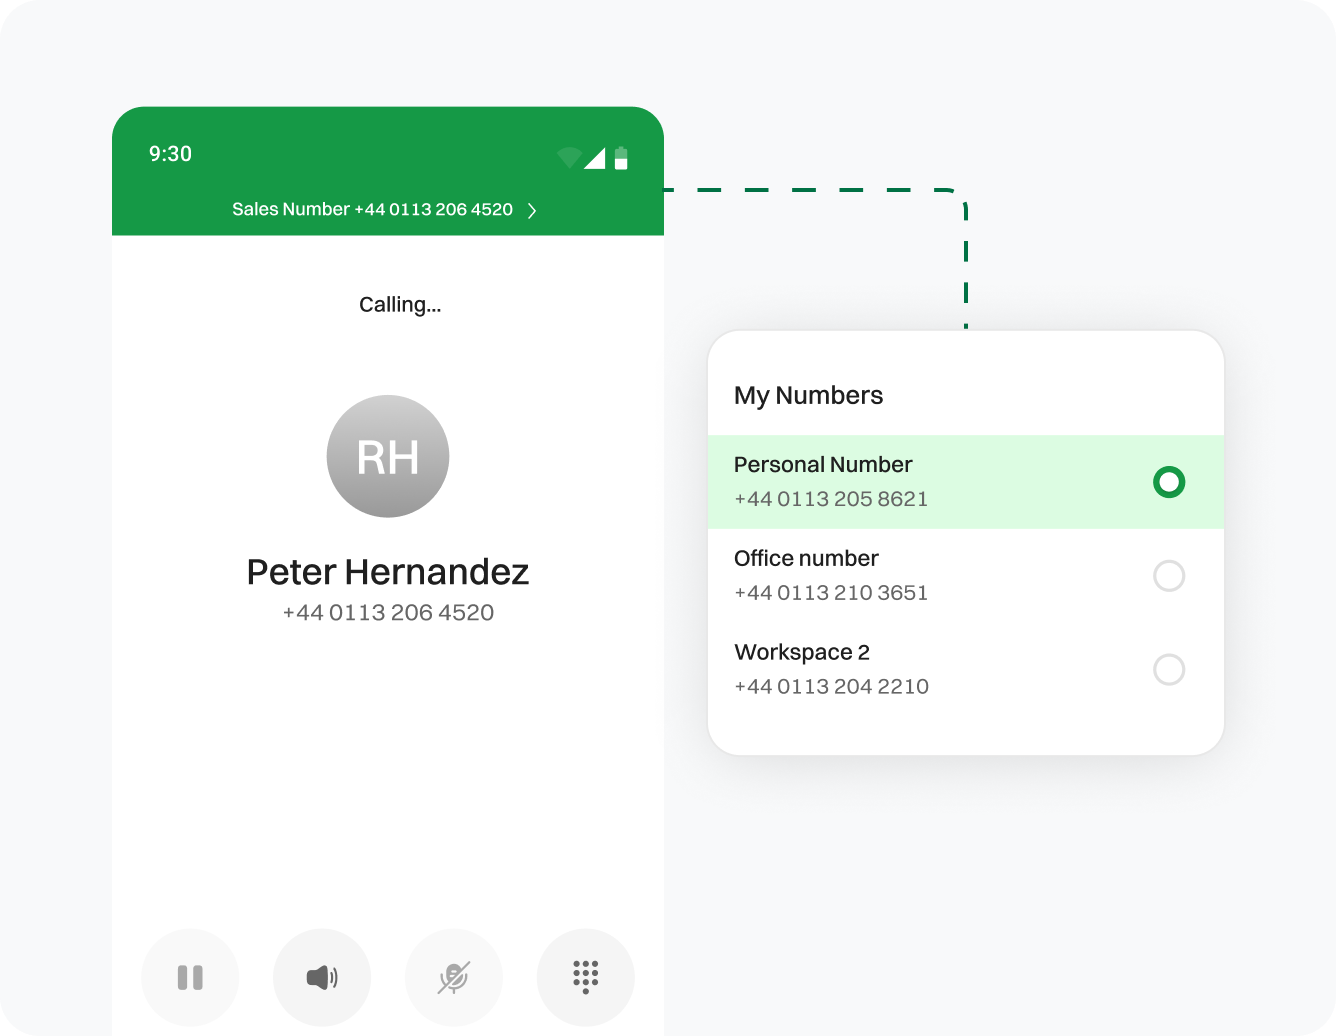Tap the cellular signal icon
The image size is (1336, 1036).
click(x=595, y=158)
